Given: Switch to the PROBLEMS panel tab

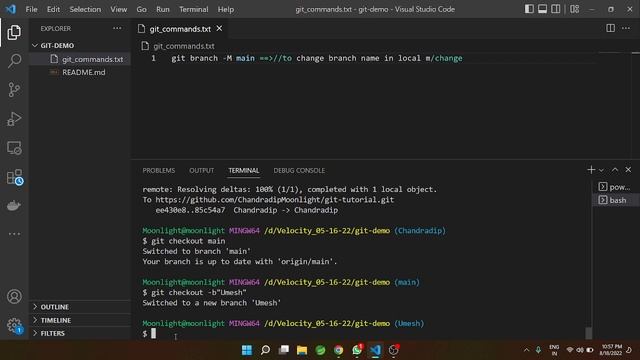Looking at the screenshot, I should click(x=159, y=170).
